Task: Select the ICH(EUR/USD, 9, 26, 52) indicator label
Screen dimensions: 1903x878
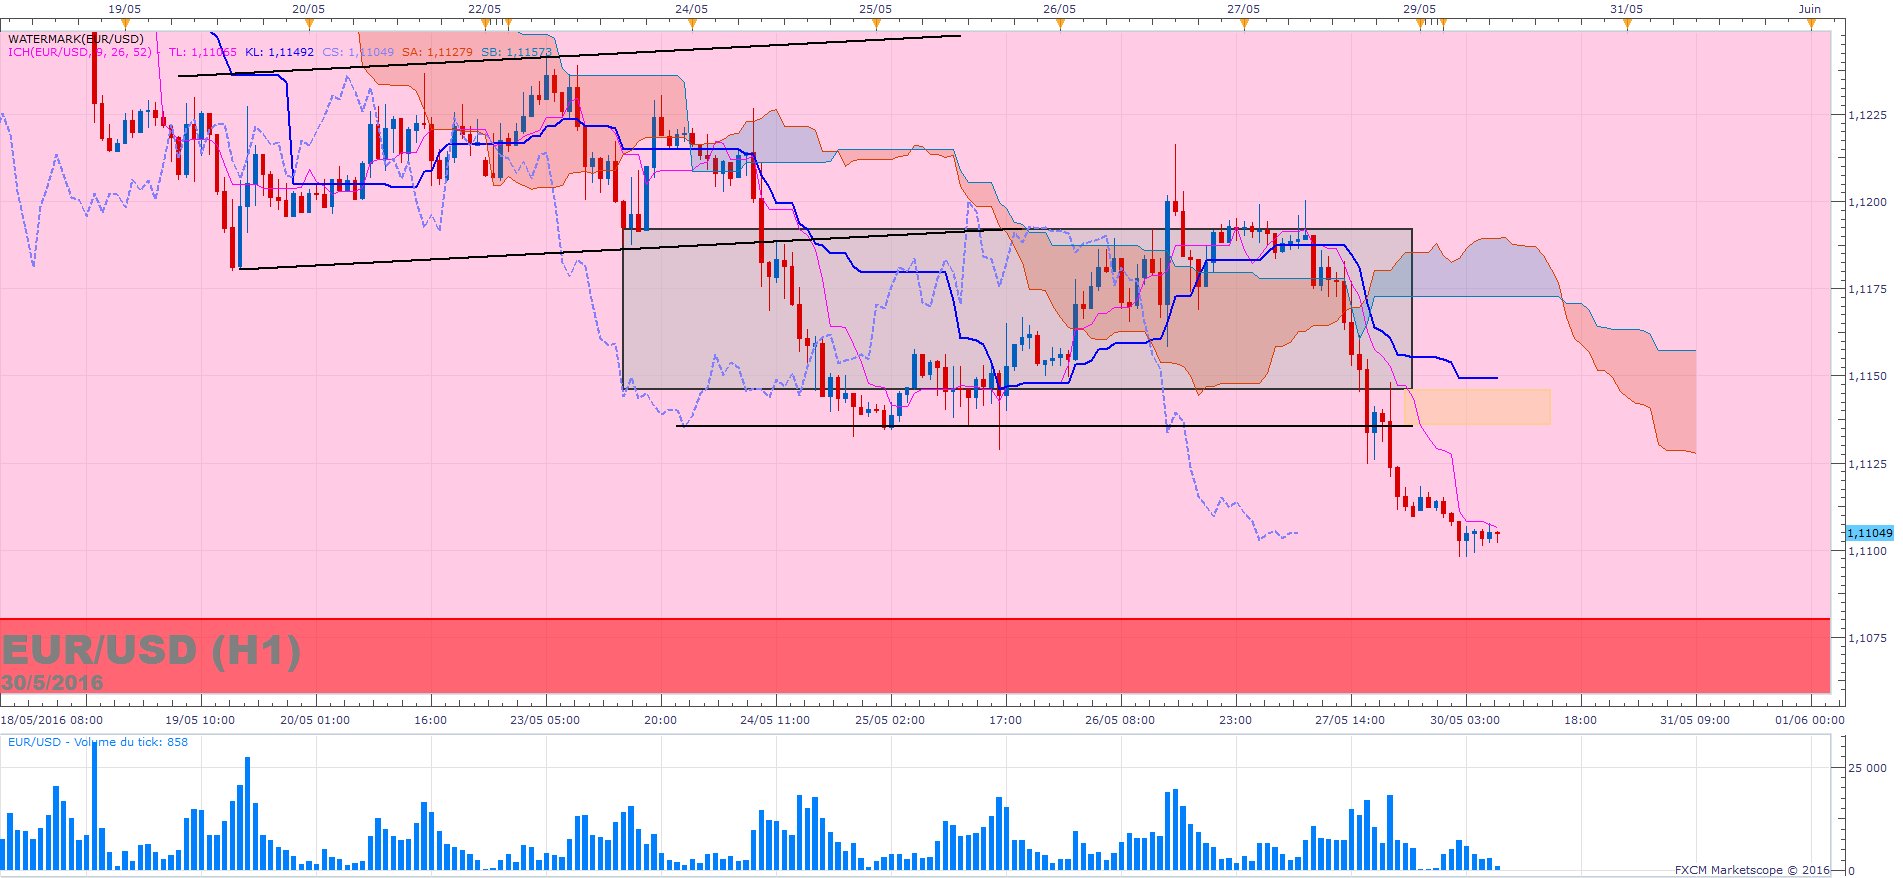Action: [80, 52]
